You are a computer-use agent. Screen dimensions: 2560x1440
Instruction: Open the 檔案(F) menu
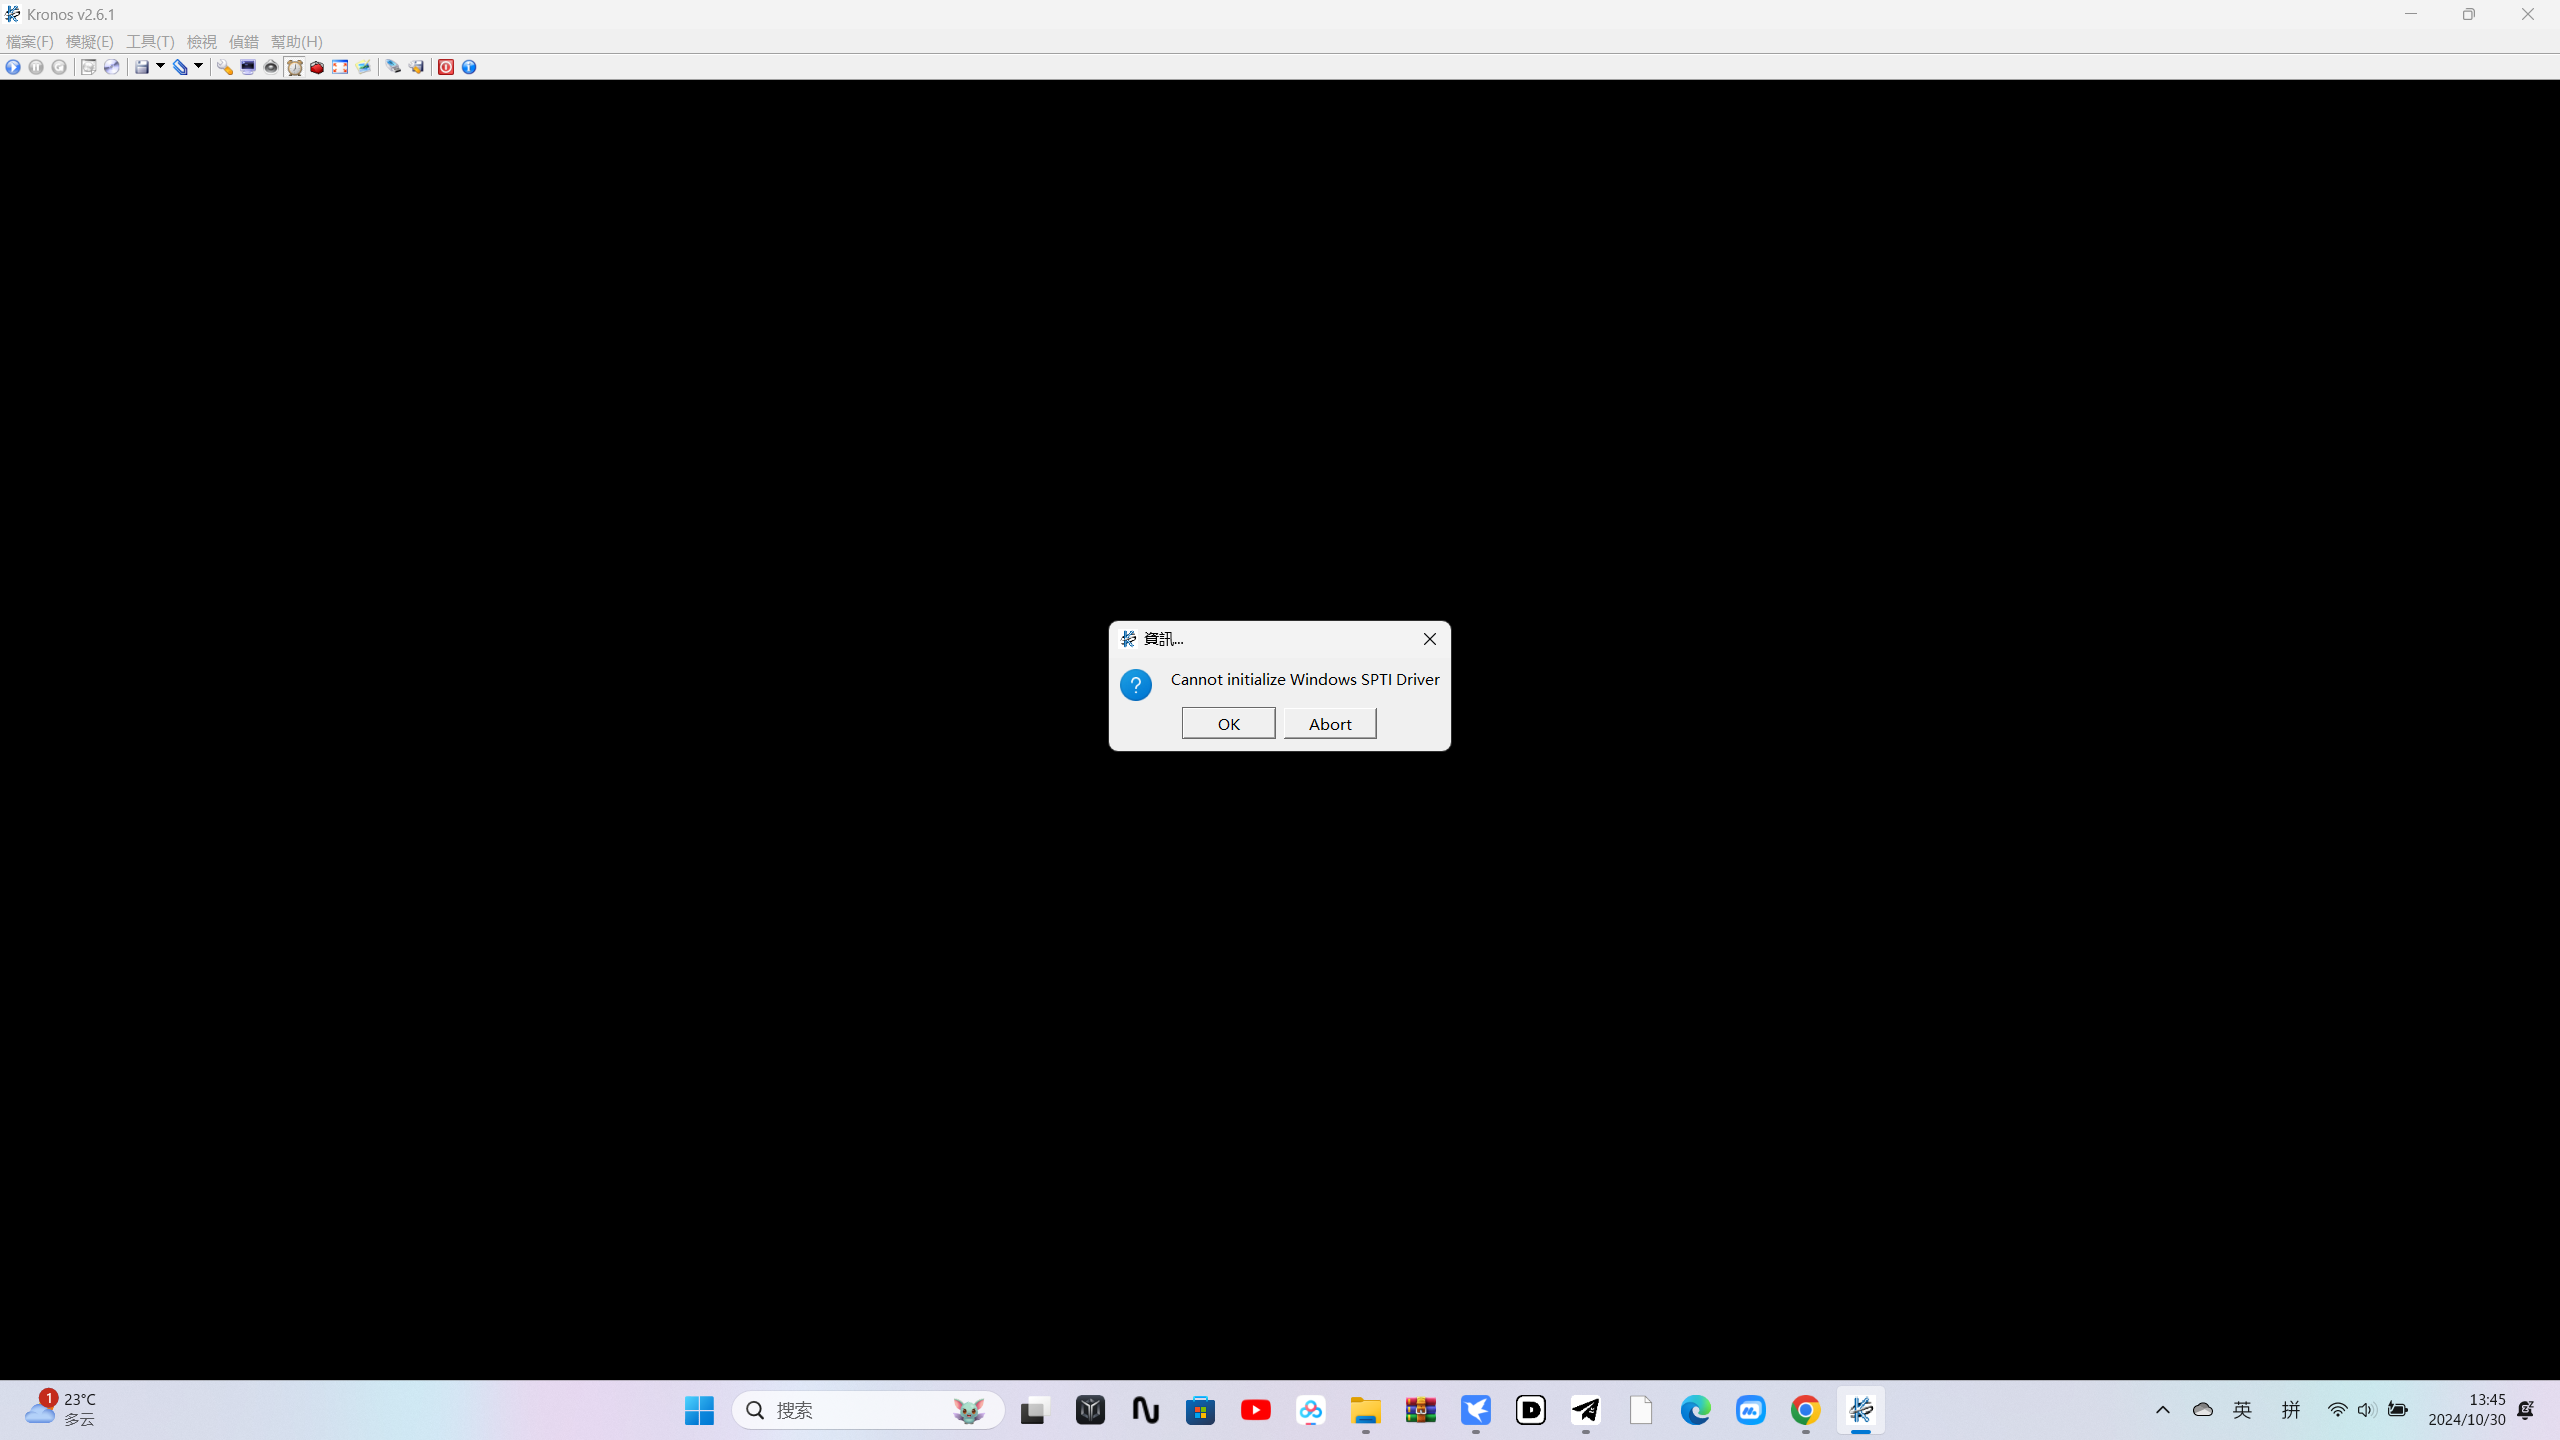[x=30, y=42]
